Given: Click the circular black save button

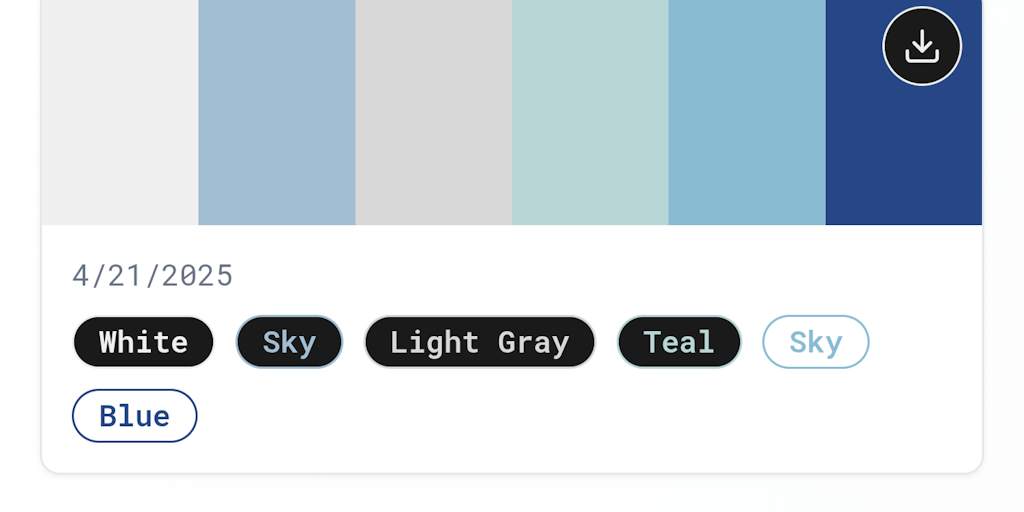Looking at the screenshot, I should 921,46.
